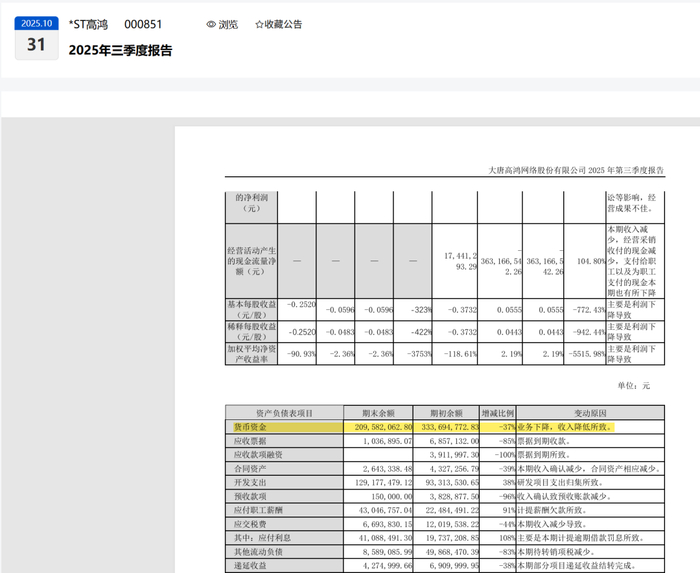Click the 基本每股收益 row label

click(252, 310)
